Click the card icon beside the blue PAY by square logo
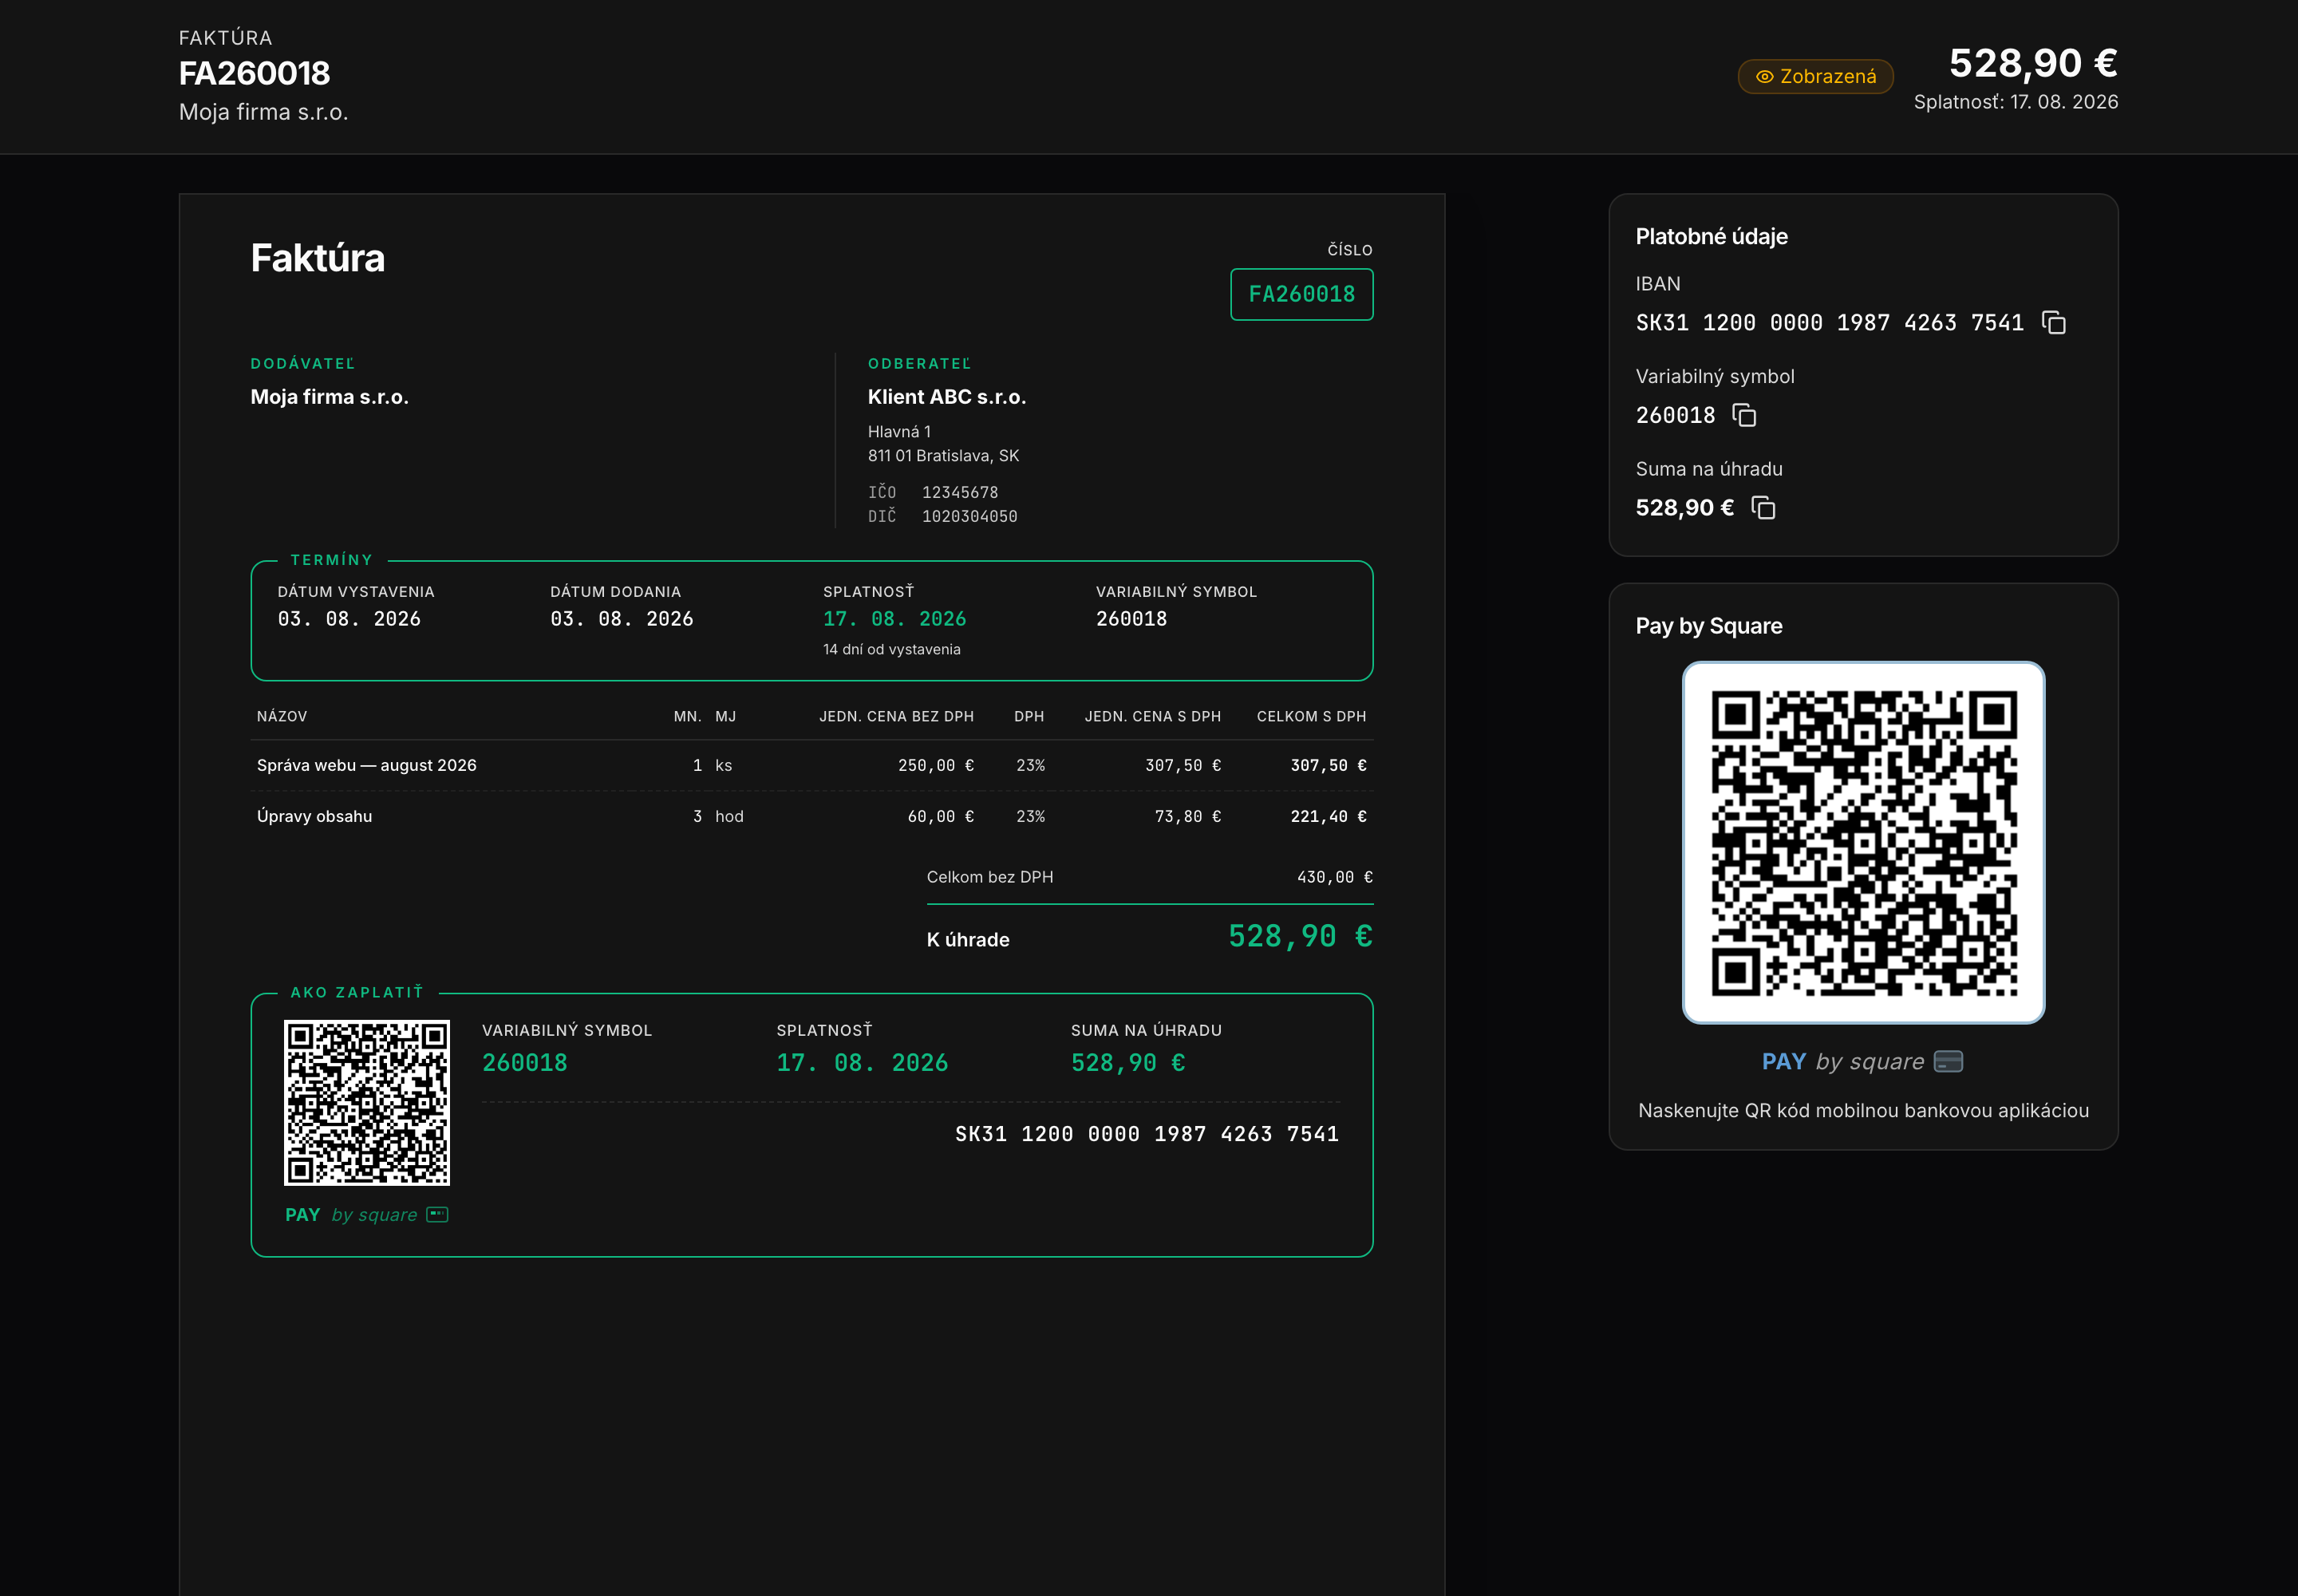2298x1596 pixels. point(1948,1061)
